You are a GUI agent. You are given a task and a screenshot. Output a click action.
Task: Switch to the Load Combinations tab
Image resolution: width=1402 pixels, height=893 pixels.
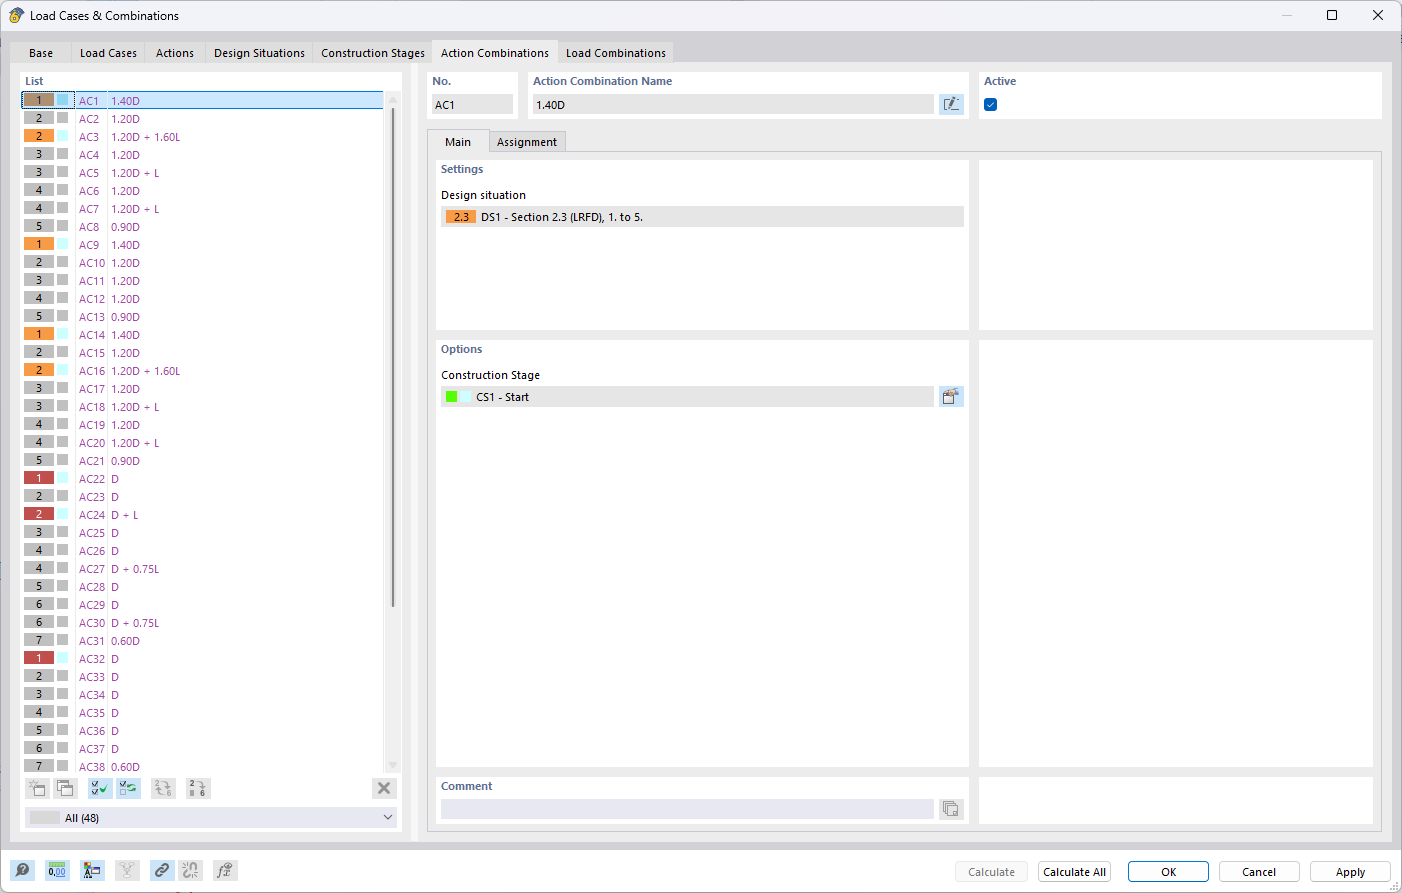(x=615, y=52)
